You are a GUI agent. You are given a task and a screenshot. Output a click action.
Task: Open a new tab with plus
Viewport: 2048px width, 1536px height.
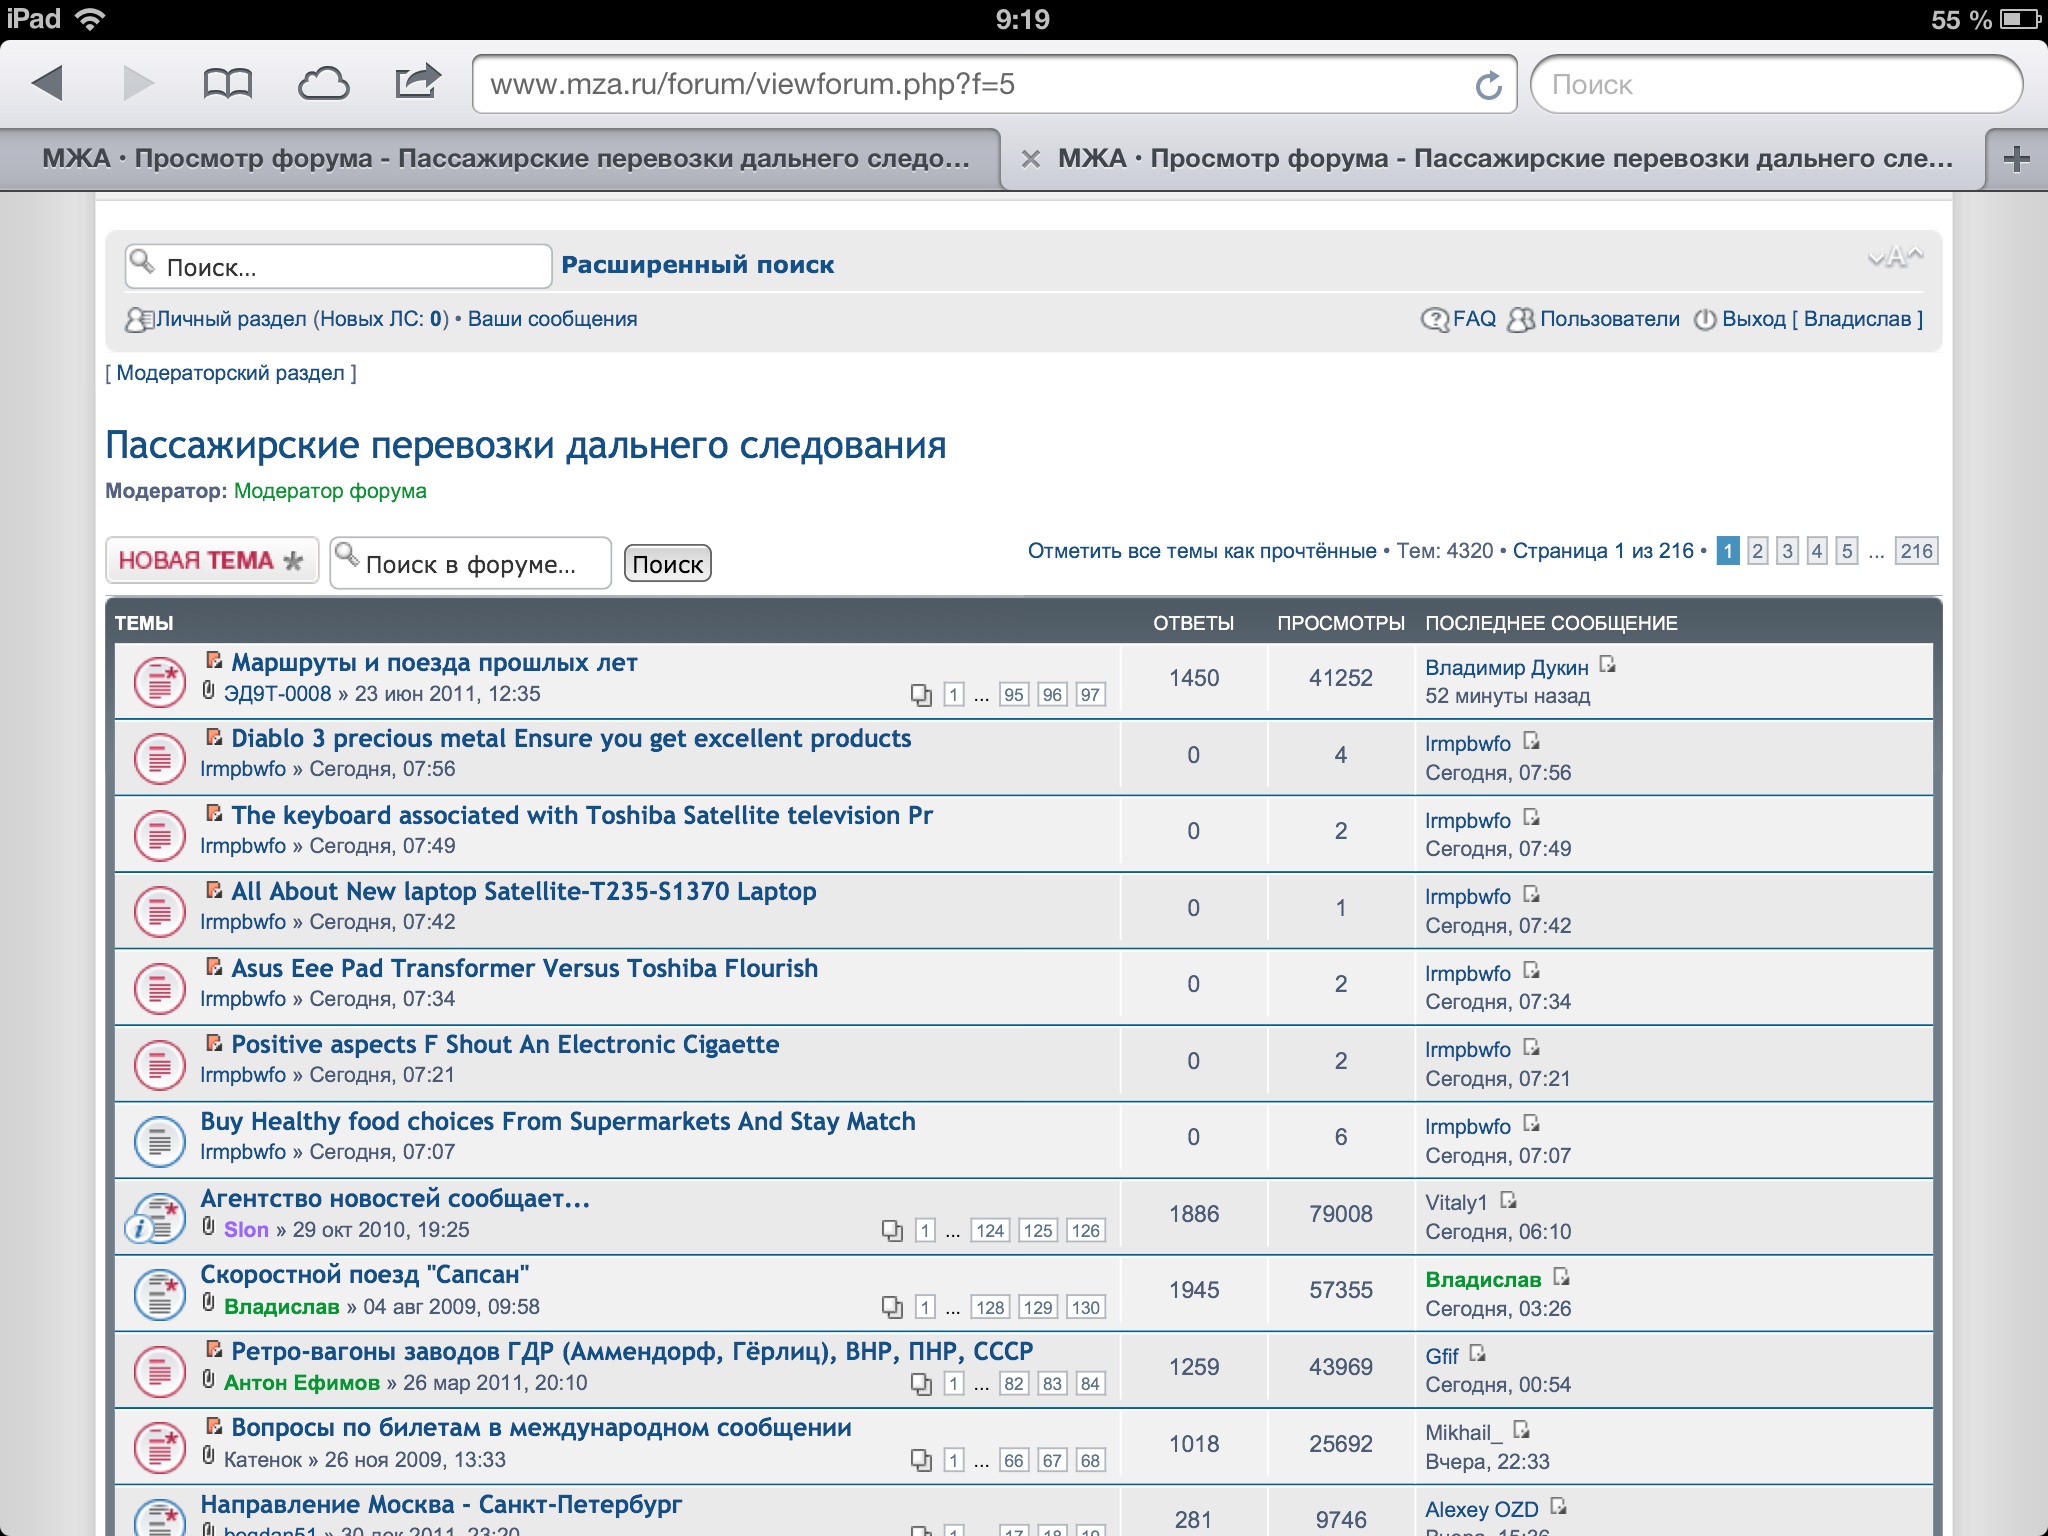click(2016, 159)
